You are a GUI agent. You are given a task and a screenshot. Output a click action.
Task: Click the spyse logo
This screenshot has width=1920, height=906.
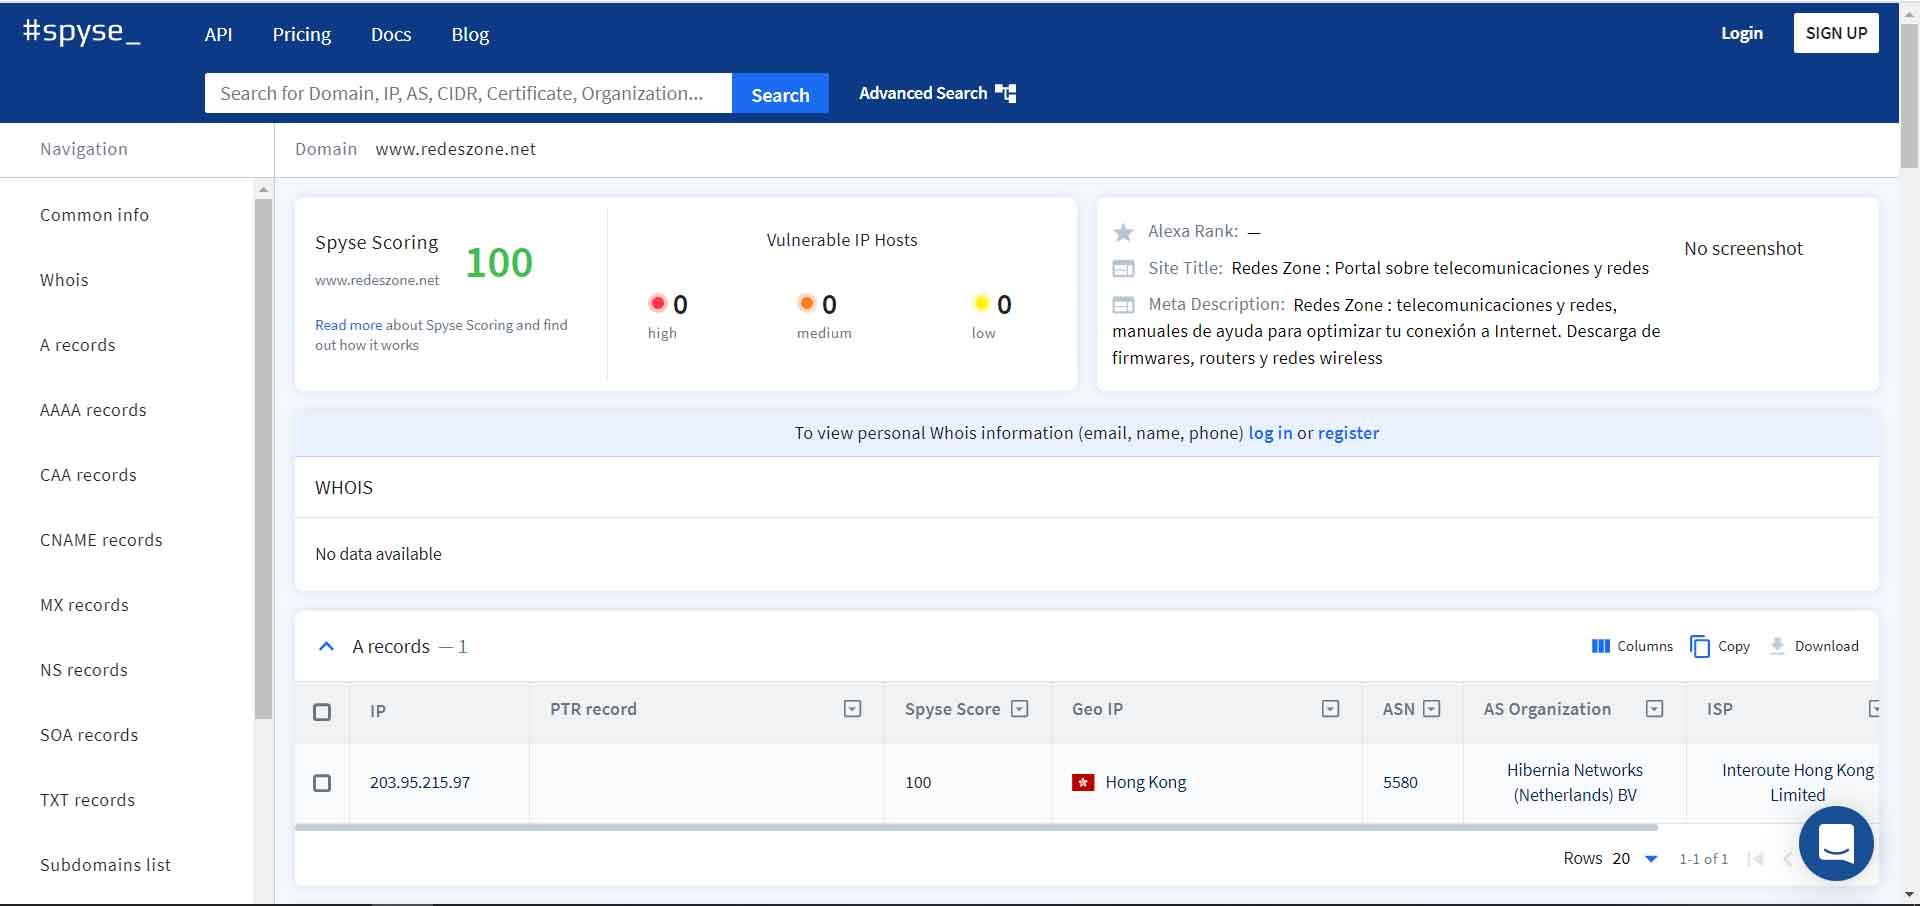tap(81, 32)
